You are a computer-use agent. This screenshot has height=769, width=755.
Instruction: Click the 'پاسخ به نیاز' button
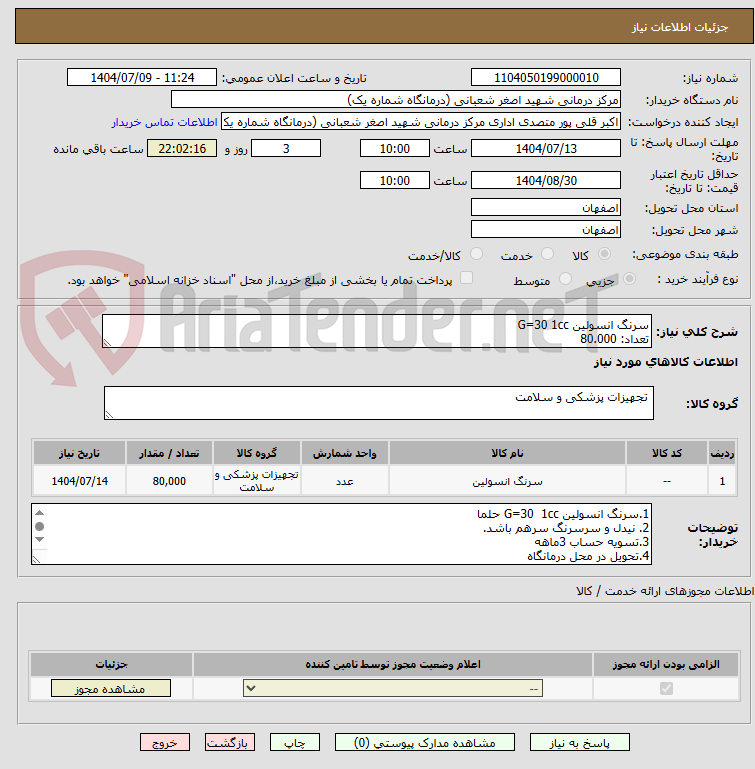[x=579, y=743]
